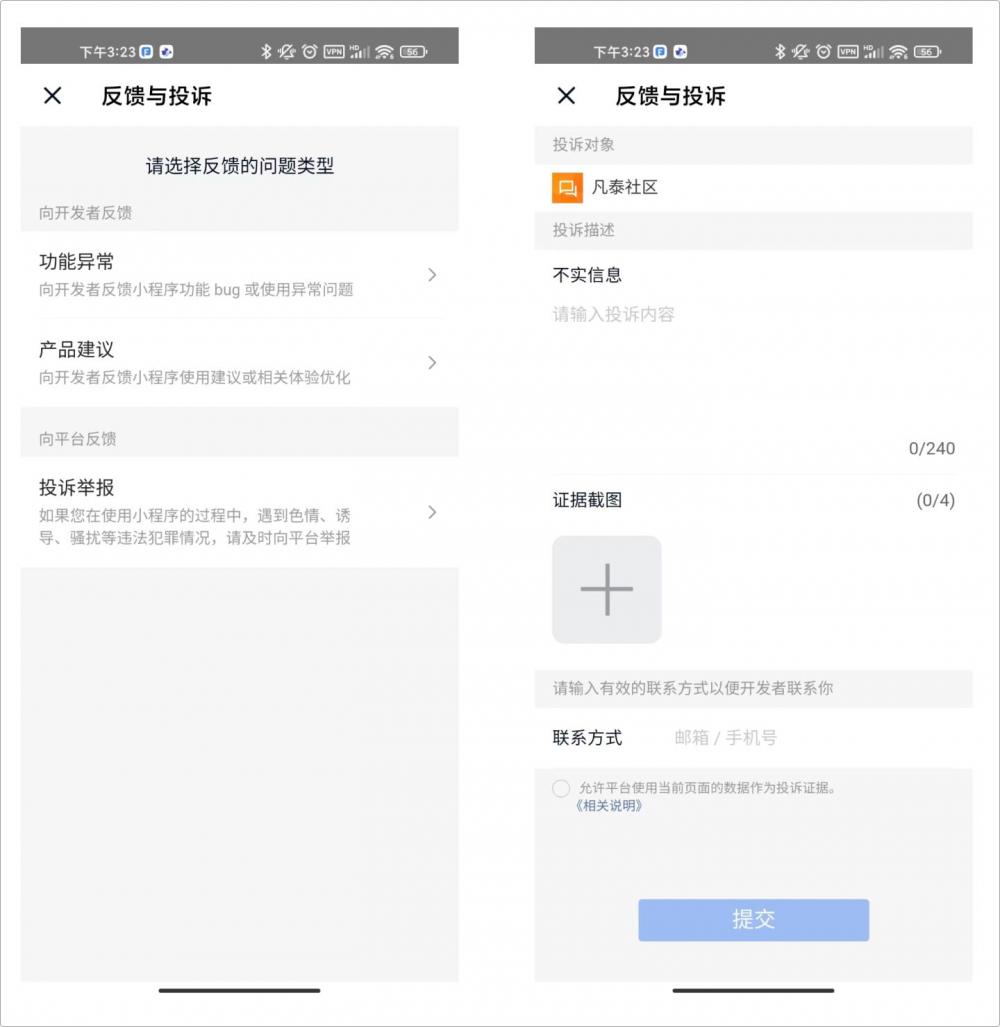Select the 投诉举报 report option
1000x1027 pixels.
pyautogui.click(x=240, y=512)
